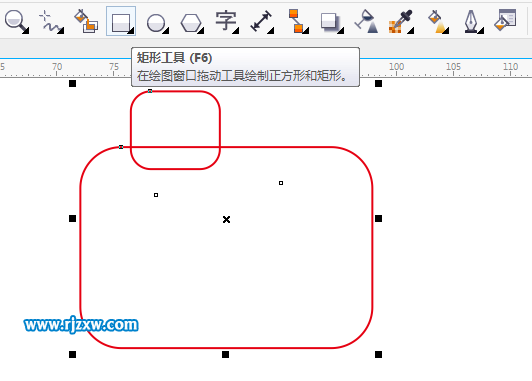Click node on small rectangle's top edge
This screenshot has width=532, height=381.
(150, 91)
